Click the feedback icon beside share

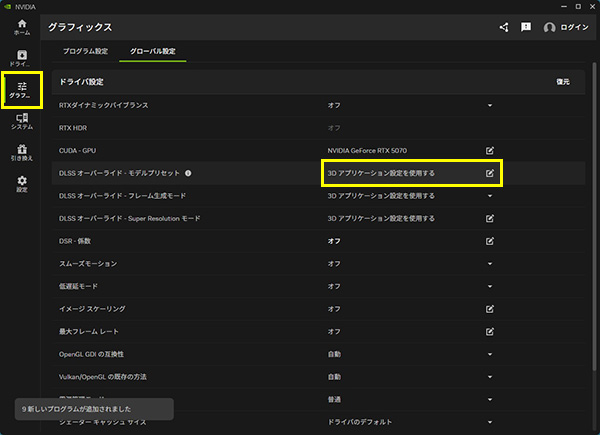pyautogui.click(x=526, y=27)
